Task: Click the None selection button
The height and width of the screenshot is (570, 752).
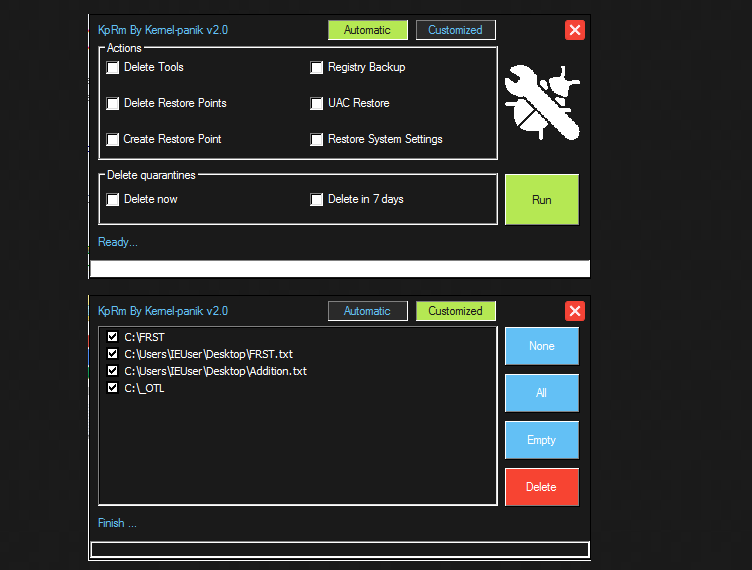Action: (541, 346)
